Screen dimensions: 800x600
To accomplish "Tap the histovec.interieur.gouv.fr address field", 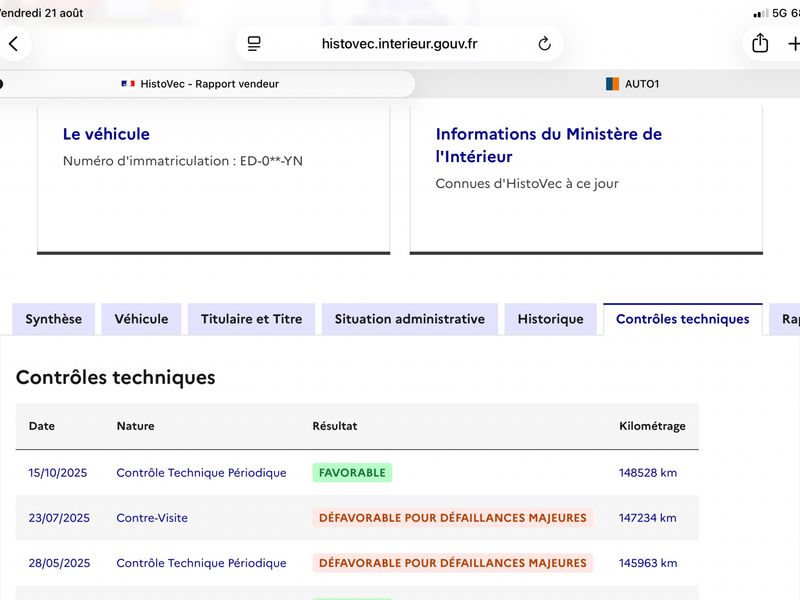I will [399, 44].
